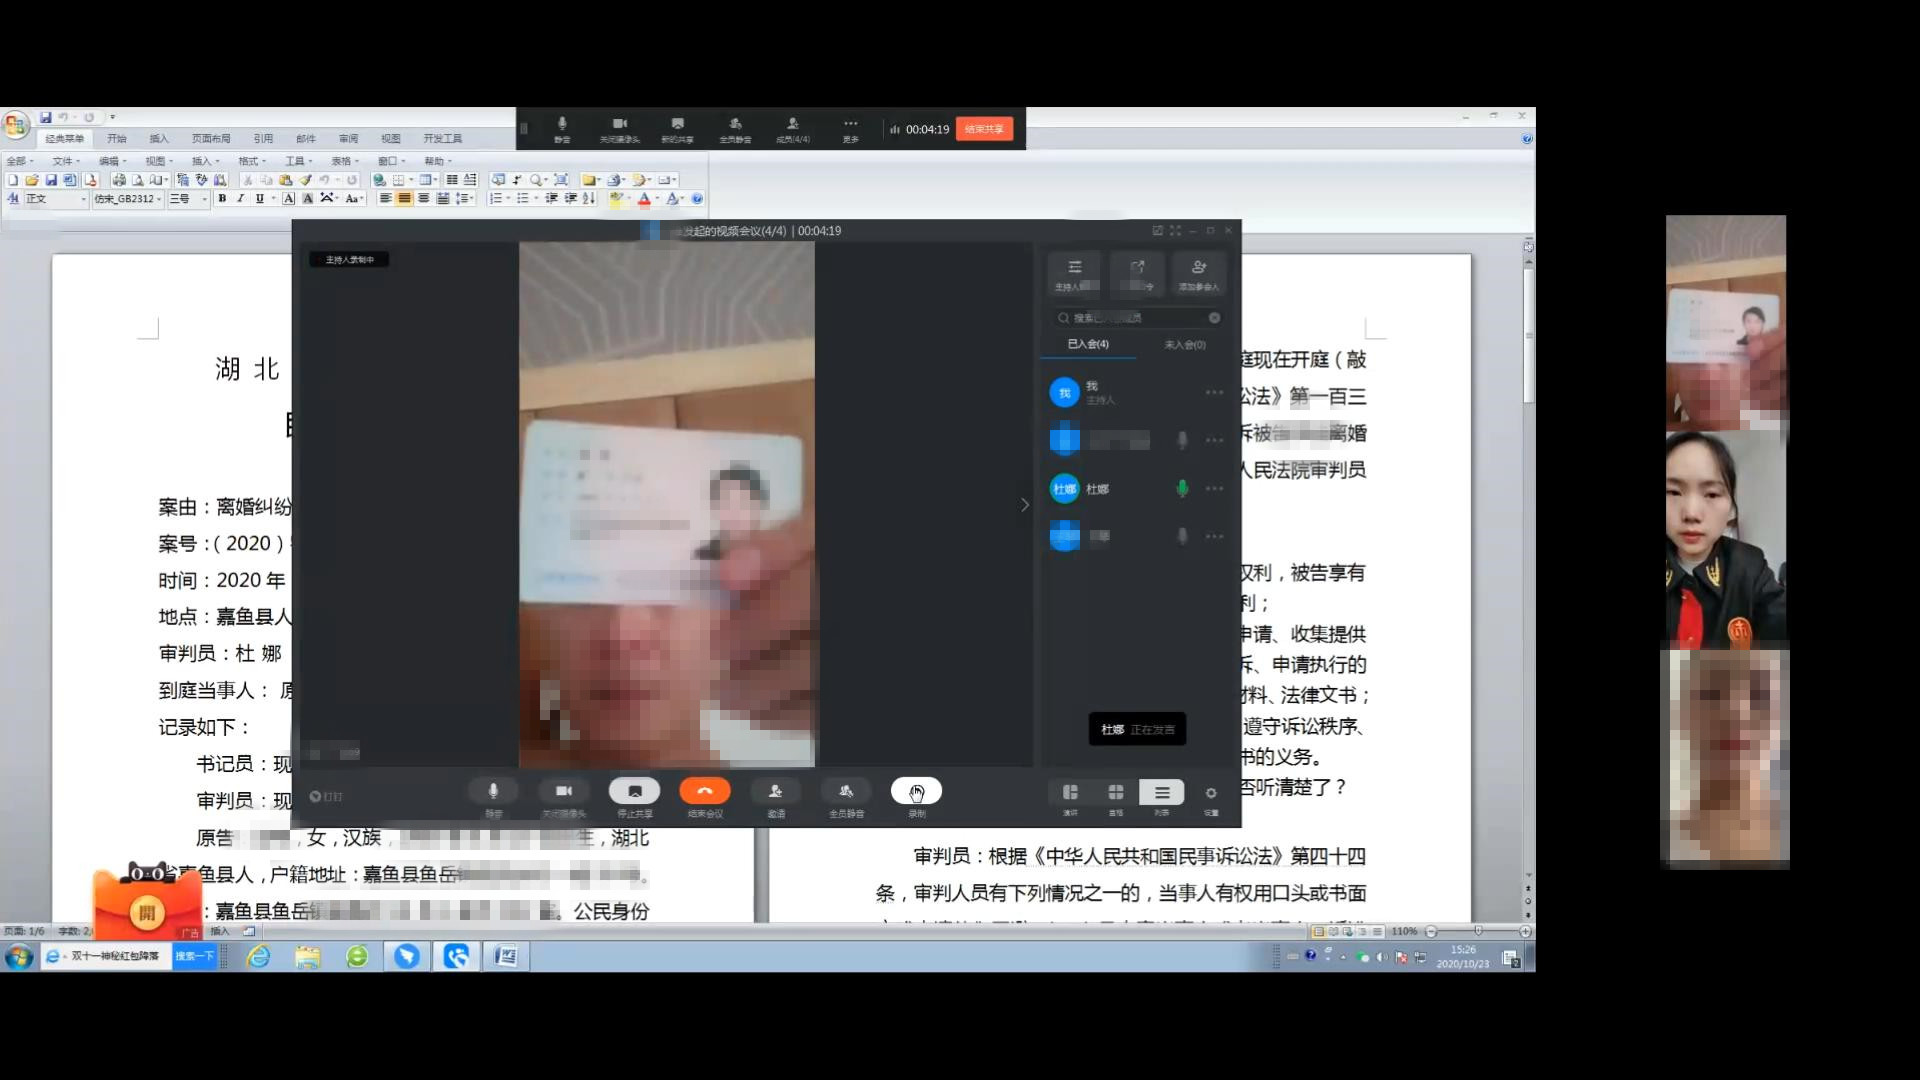Click the red font color swatch
1920x1080 pixels.
click(644, 199)
